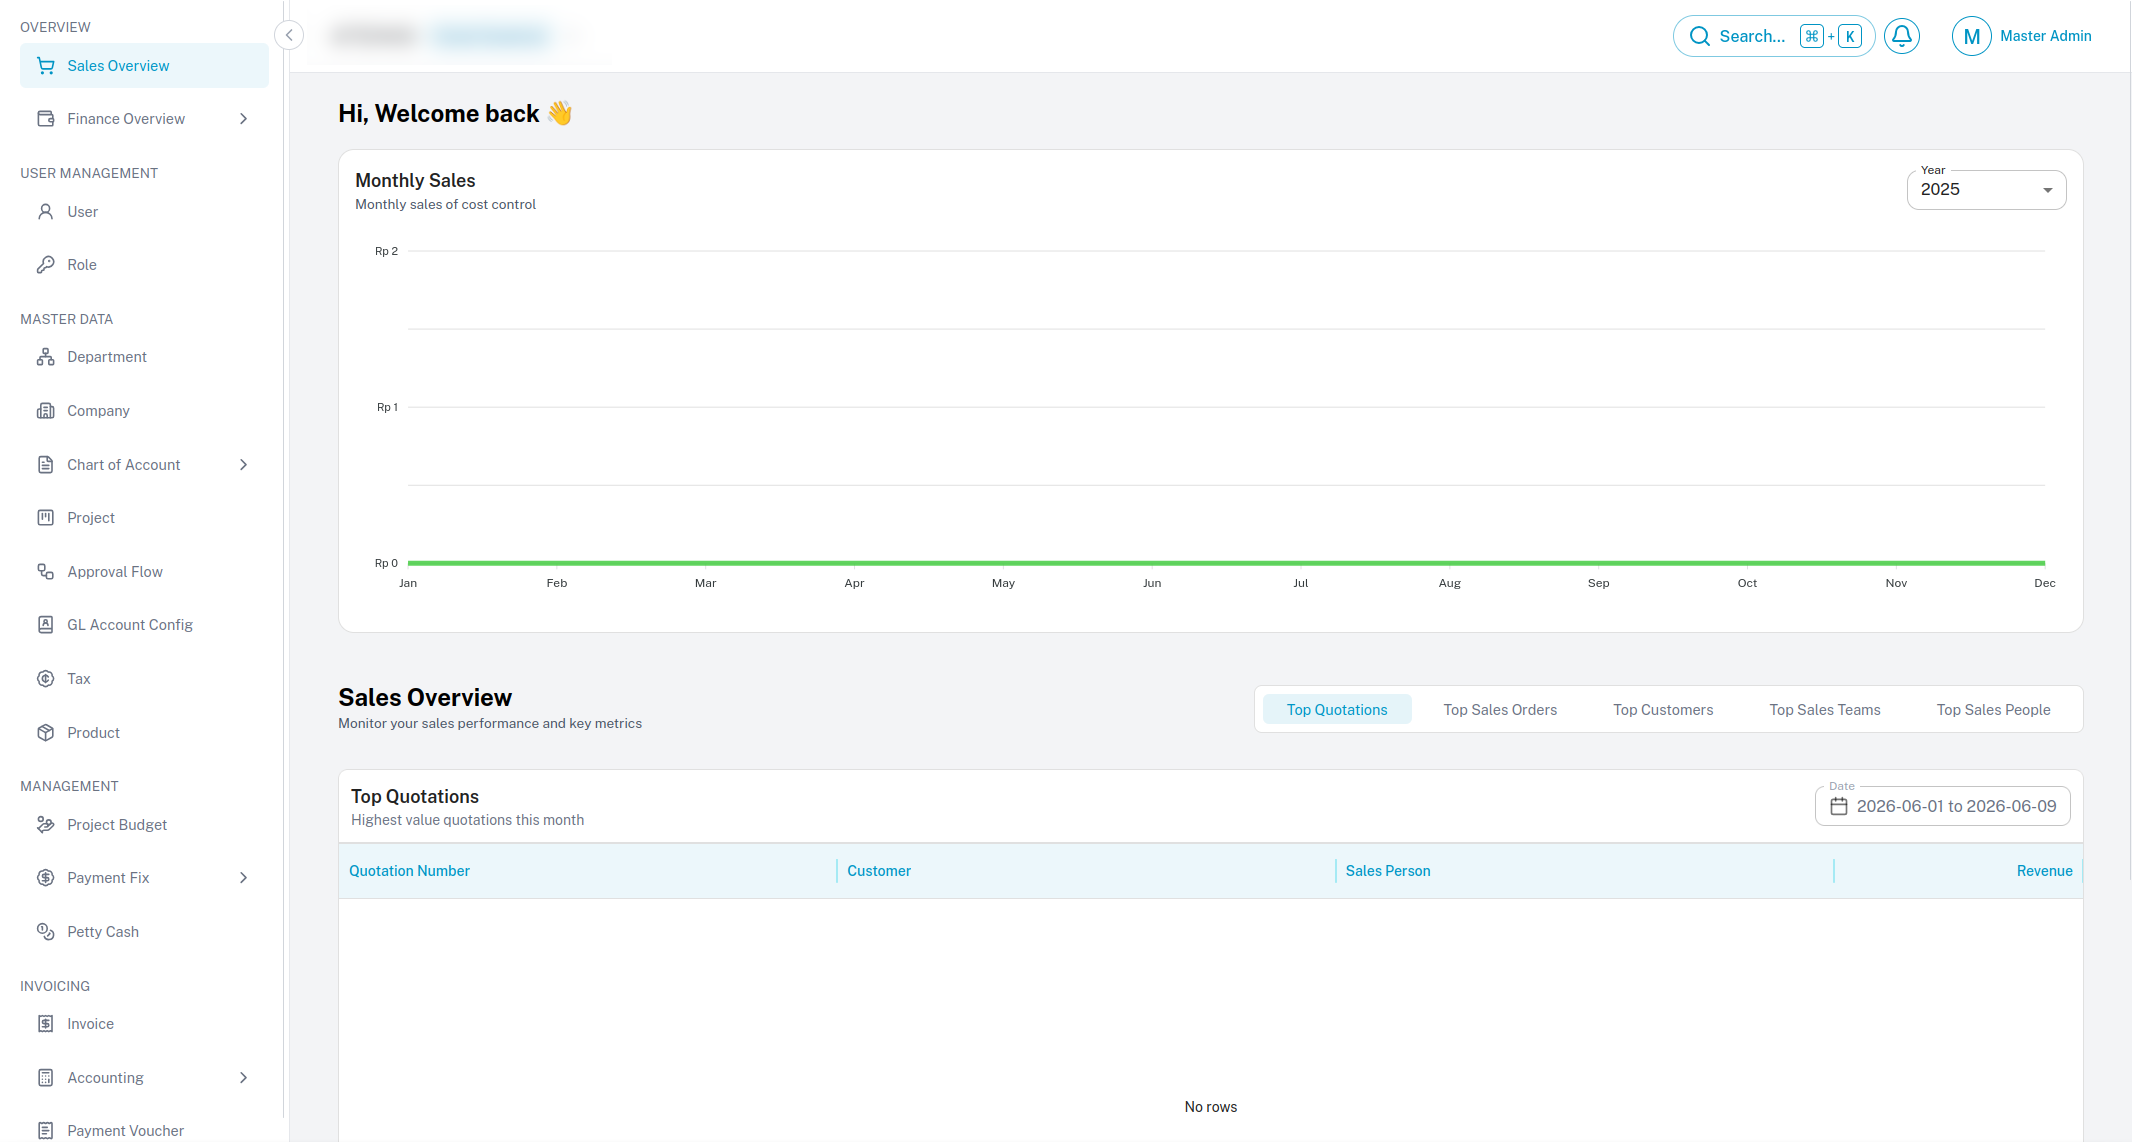Click the Approval Flow icon
2132x1142 pixels.
[46, 572]
